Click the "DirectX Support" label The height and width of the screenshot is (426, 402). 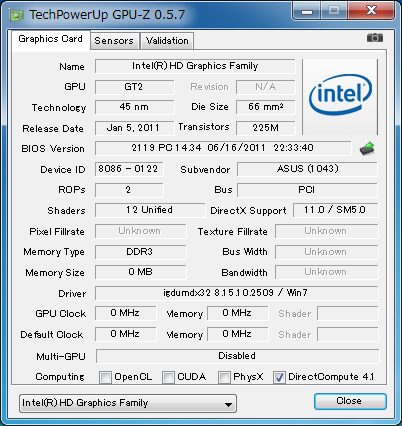(248, 211)
